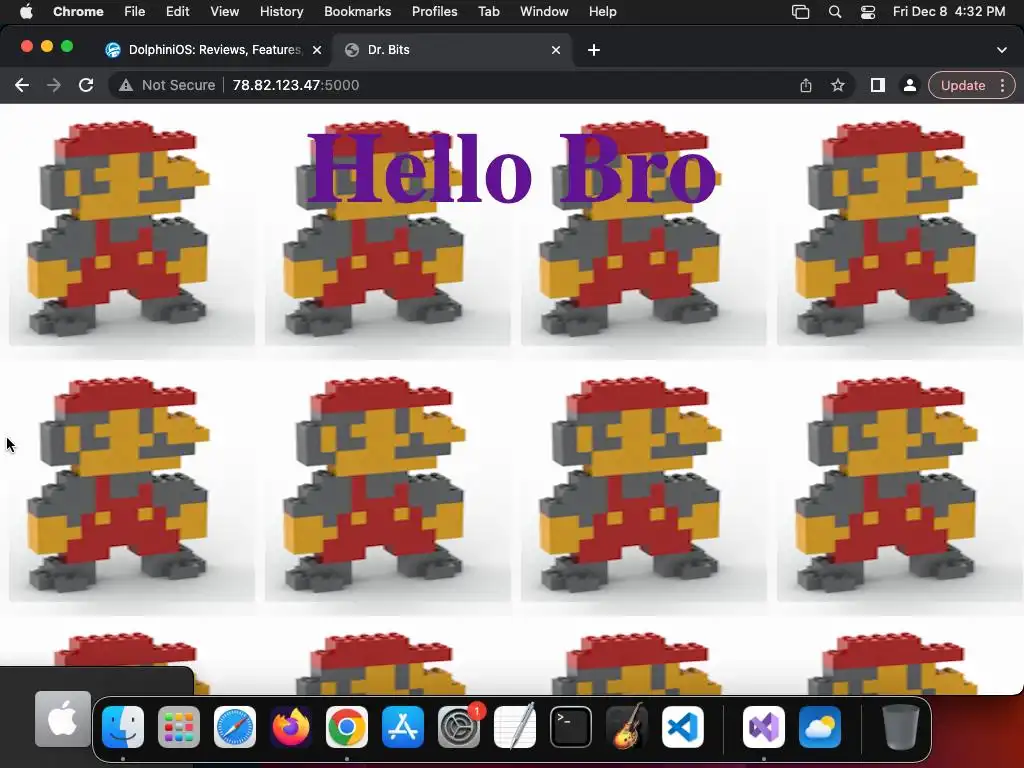Open the Chrome profile icon
Image resolution: width=1024 pixels, height=768 pixels.
[x=909, y=85]
